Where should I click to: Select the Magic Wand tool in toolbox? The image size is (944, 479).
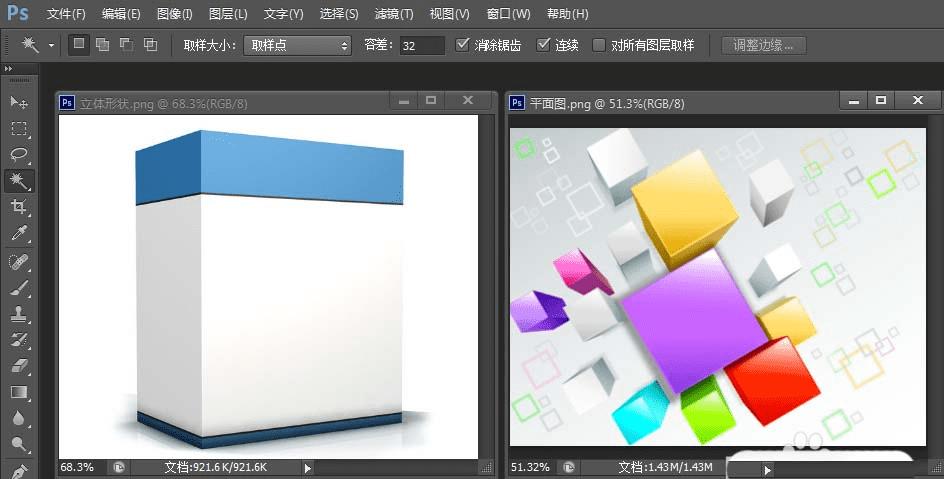(19, 181)
